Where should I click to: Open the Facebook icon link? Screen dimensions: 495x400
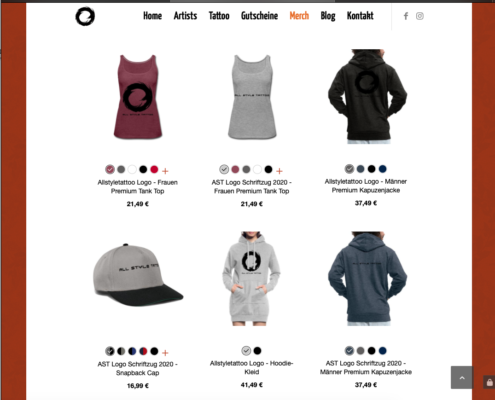[406, 16]
